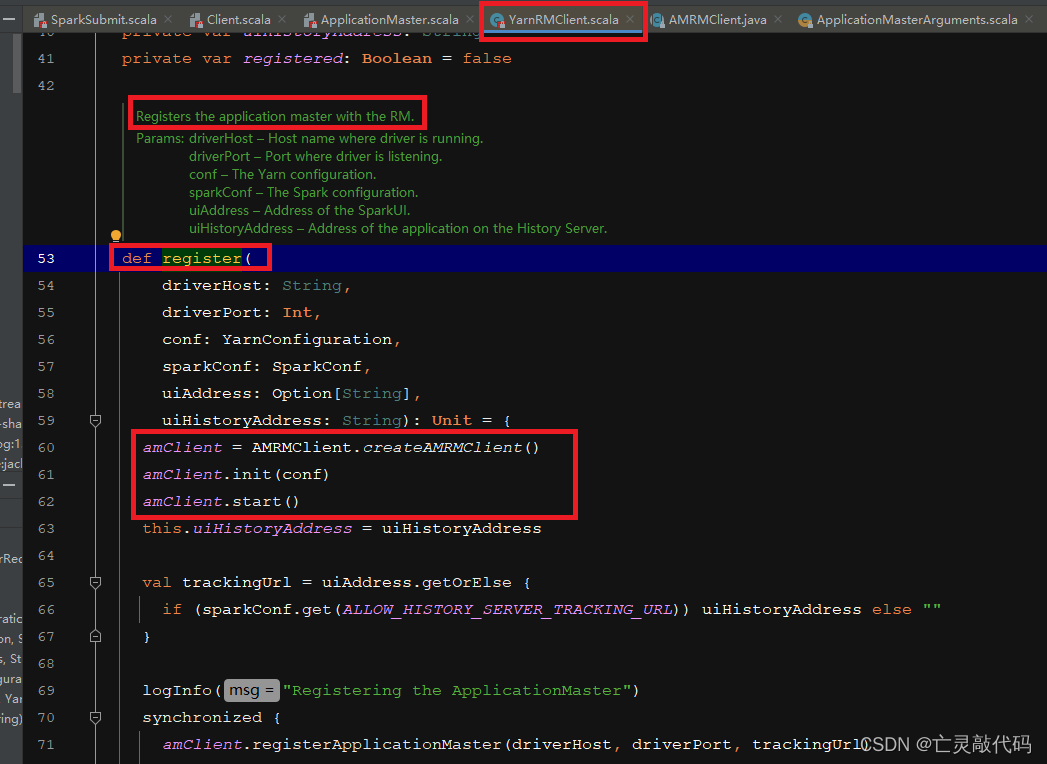Select the YarnRMClient.scala tab
Screen dimensions: 1047x764
(x=563, y=19)
